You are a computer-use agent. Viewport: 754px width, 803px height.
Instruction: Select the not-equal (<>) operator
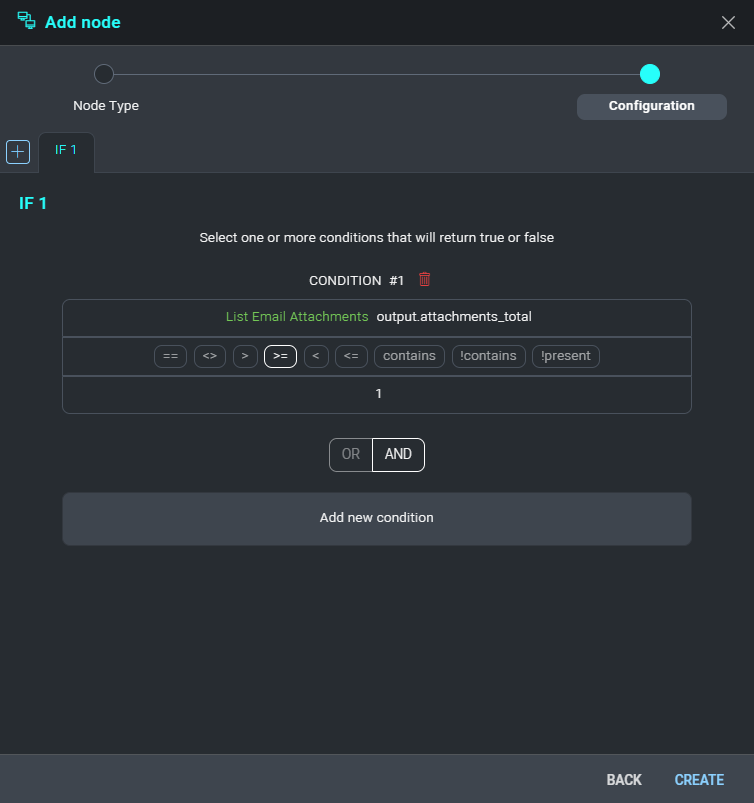209,356
